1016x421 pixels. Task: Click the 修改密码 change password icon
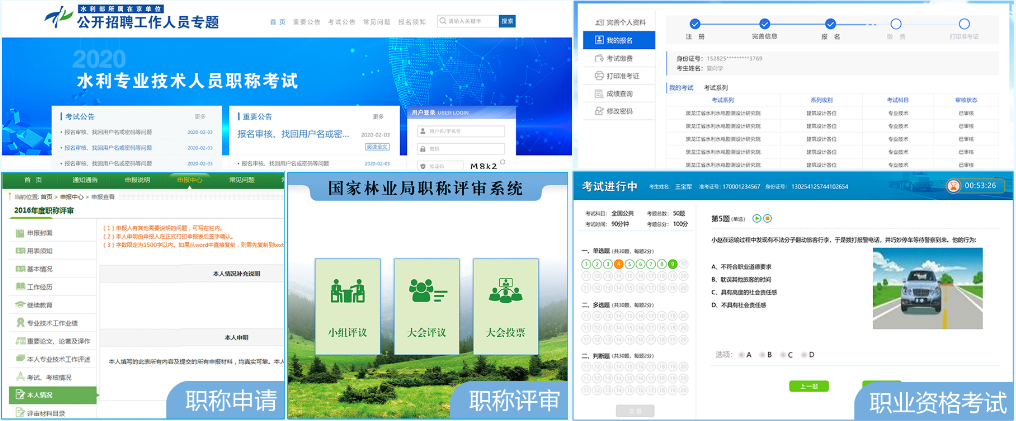pos(600,110)
